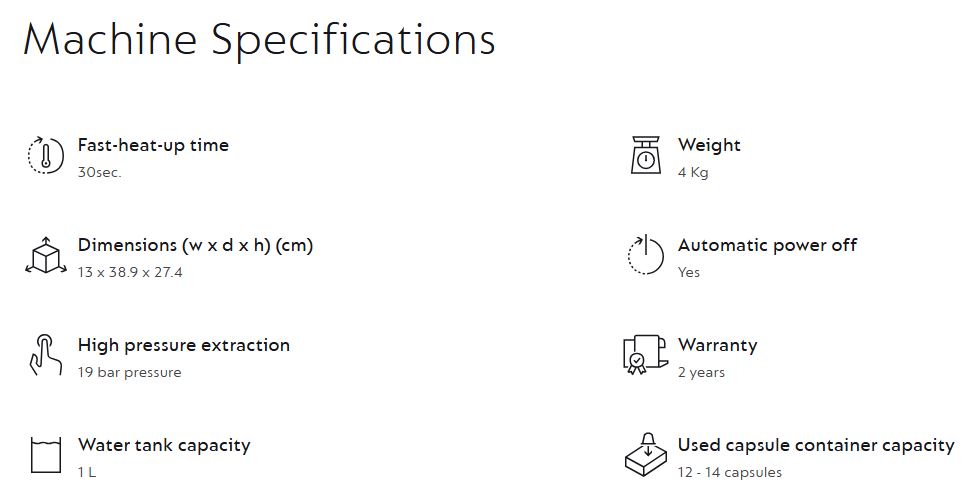Click the Automatic power off label
970x504 pixels.
click(767, 245)
